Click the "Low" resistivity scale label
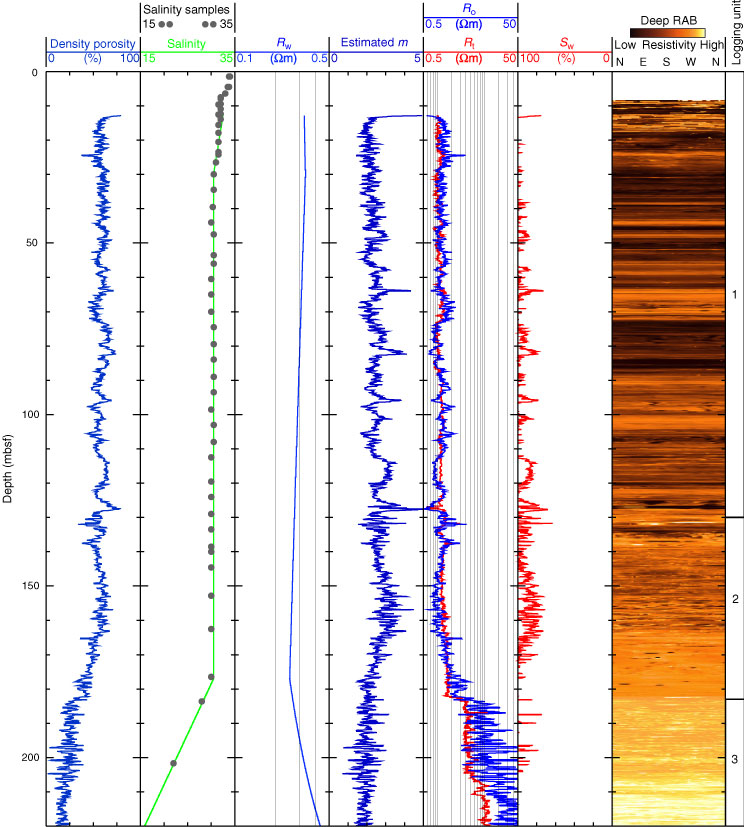 point(625,46)
